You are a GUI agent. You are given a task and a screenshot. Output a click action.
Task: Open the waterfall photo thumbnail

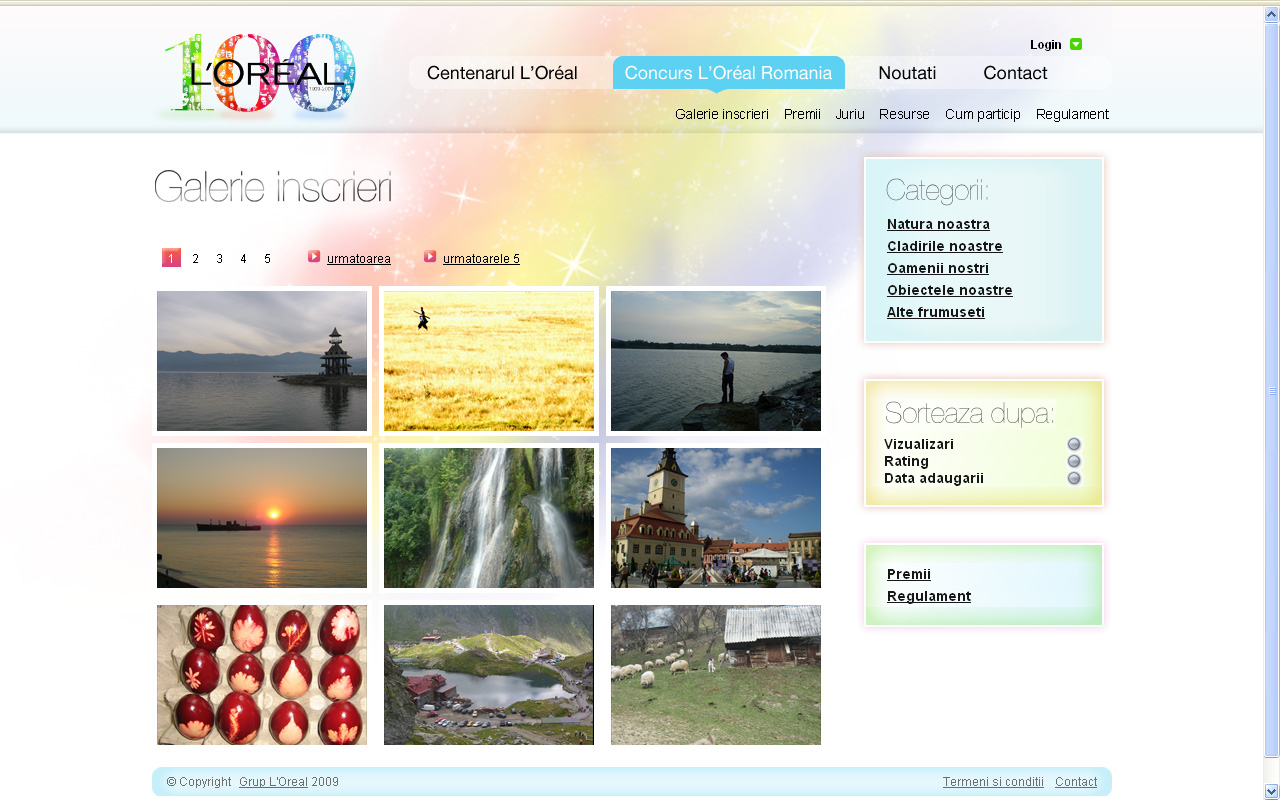pyautogui.click(x=489, y=518)
